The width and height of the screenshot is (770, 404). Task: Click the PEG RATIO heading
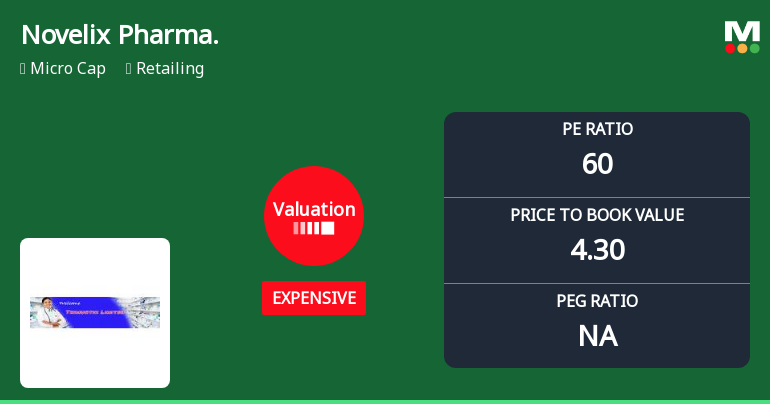click(x=597, y=301)
